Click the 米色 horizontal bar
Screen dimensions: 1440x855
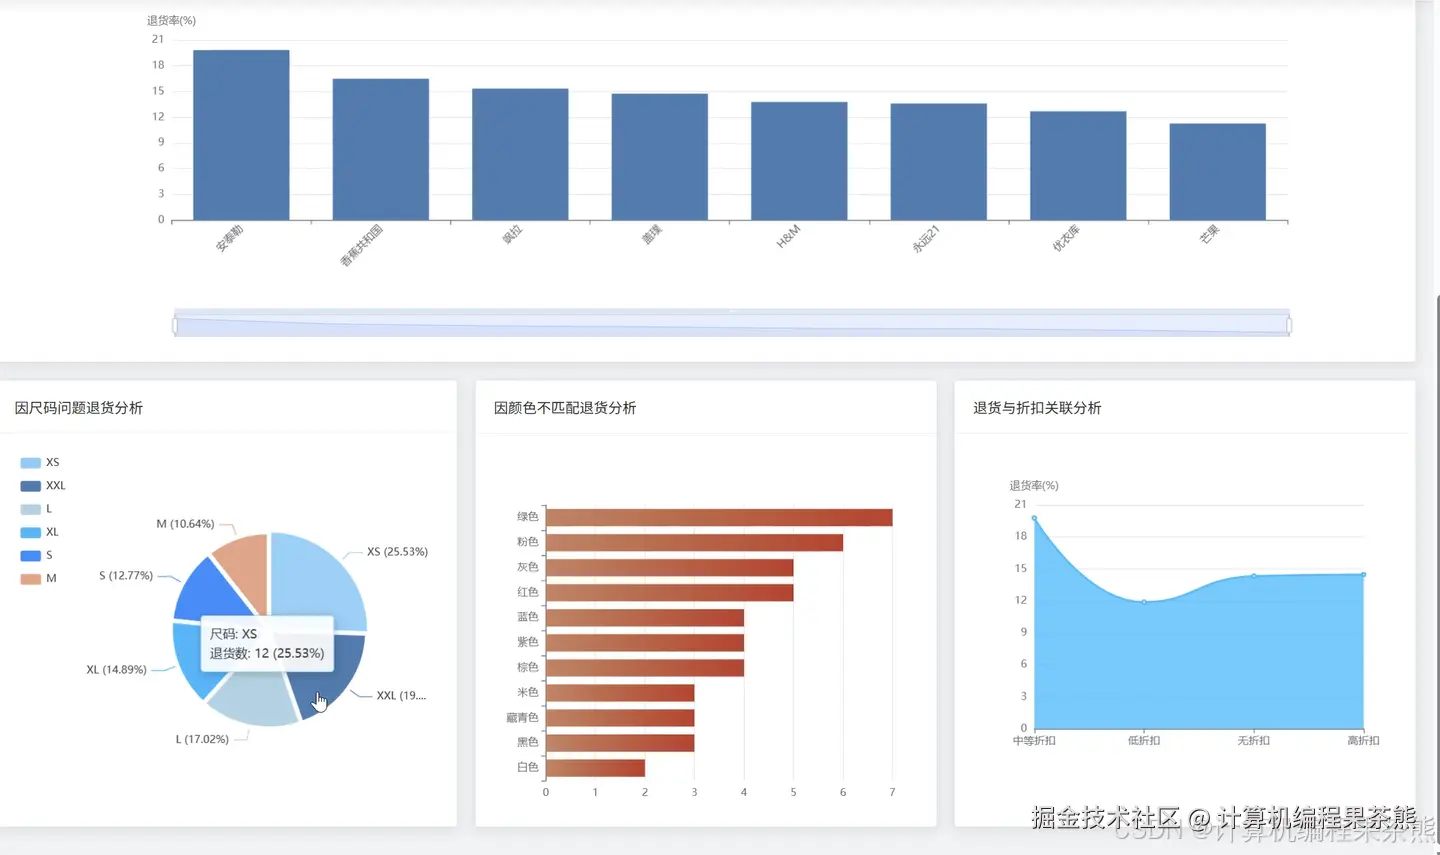pos(620,692)
